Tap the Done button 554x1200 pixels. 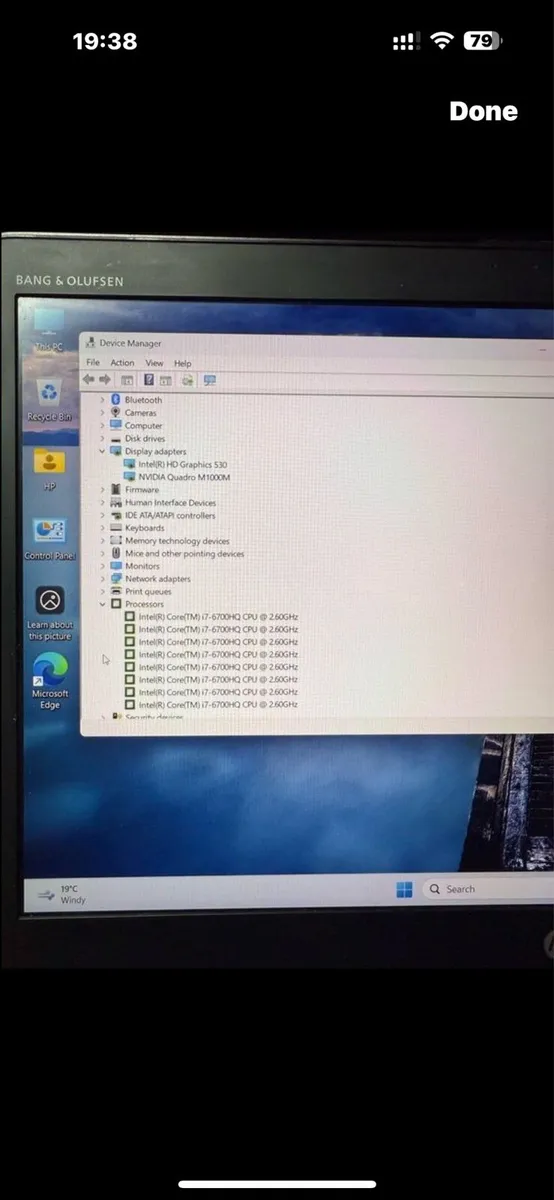tap(484, 111)
